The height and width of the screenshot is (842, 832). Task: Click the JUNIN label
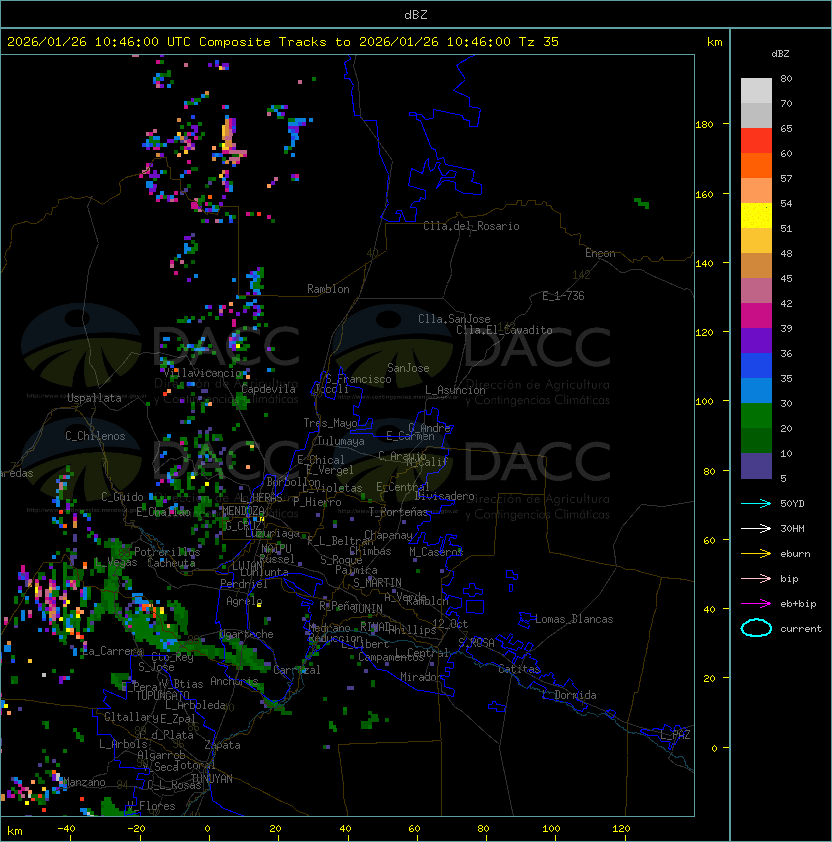tap(367, 608)
